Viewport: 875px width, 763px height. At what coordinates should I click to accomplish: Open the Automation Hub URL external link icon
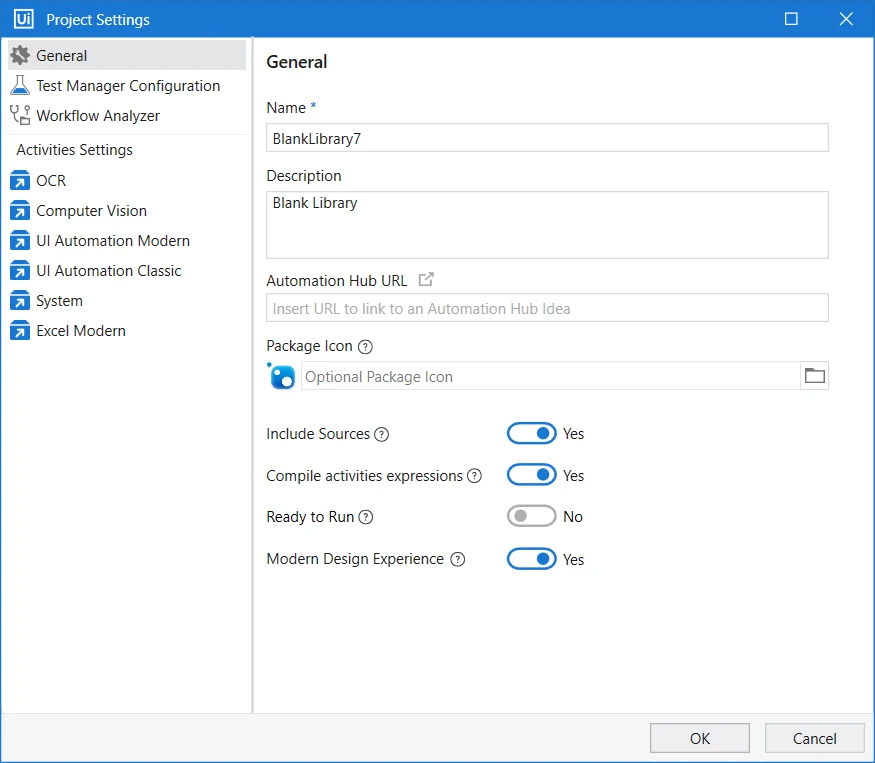click(426, 279)
